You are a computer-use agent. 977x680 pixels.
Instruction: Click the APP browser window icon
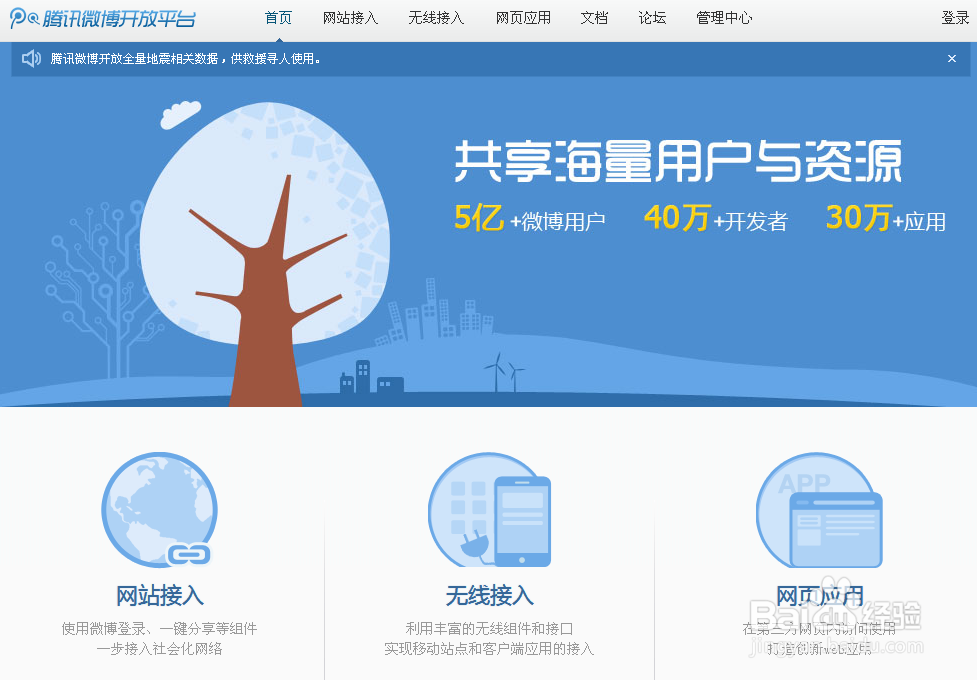click(819, 510)
